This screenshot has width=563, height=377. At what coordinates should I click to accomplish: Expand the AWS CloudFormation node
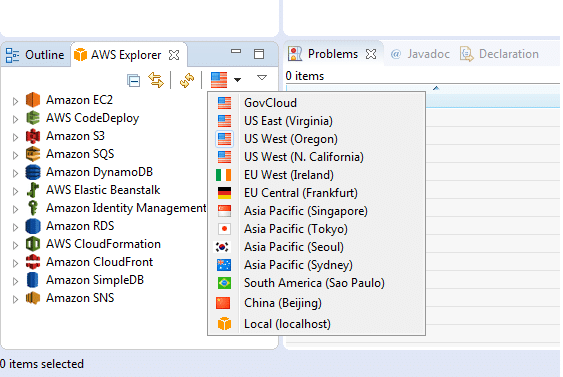[15, 245]
